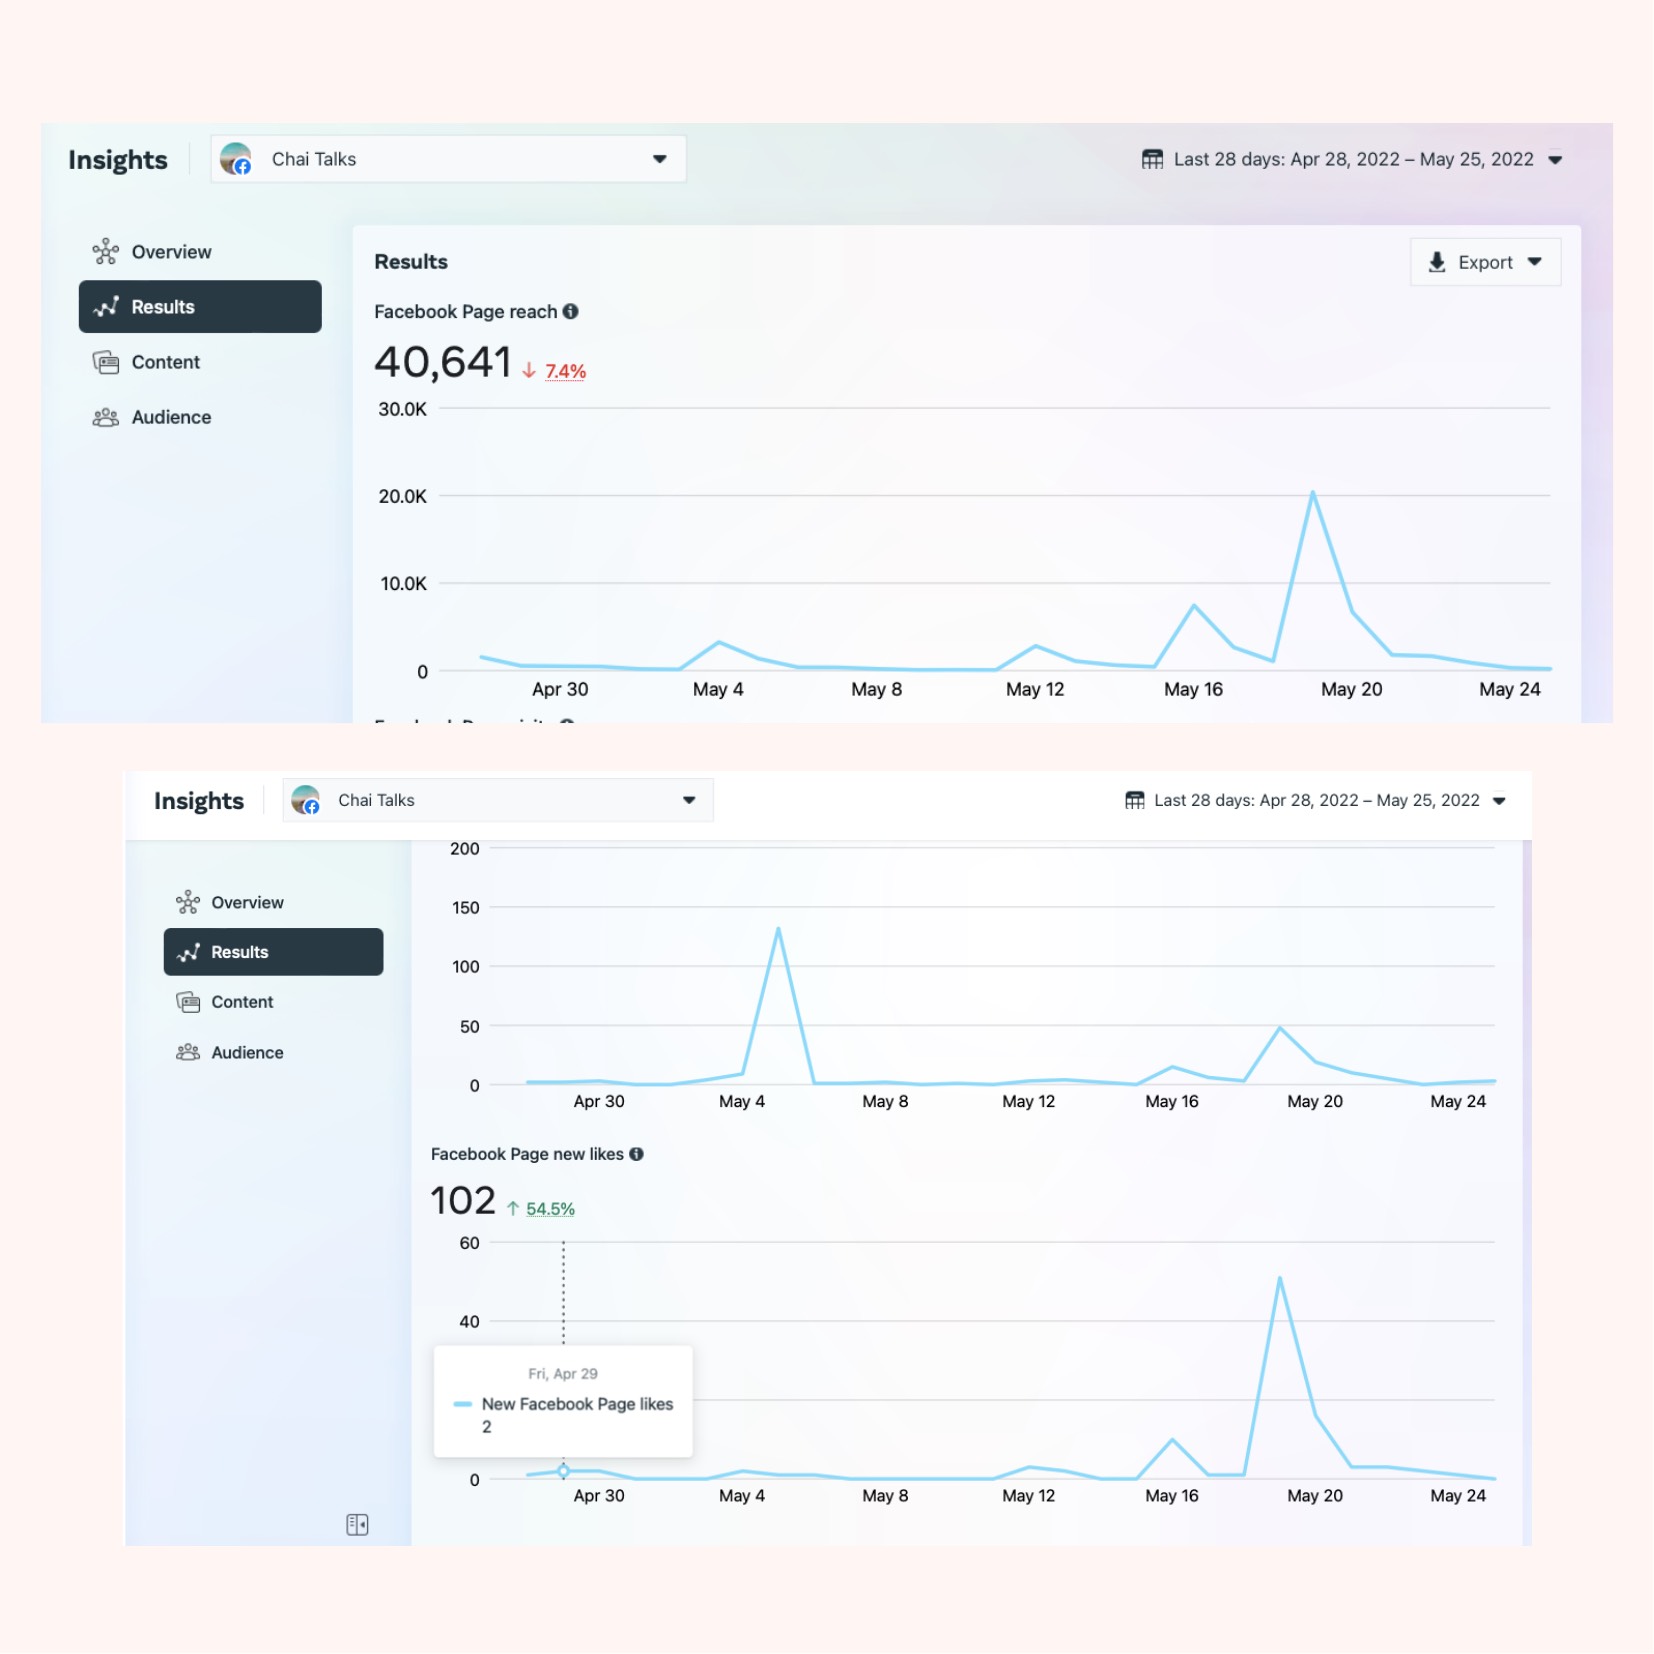Viewport: 1654px width, 1654px height.
Task: Click the collapse sidebar icon at bottom left
Action: click(x=357, y=1524)
